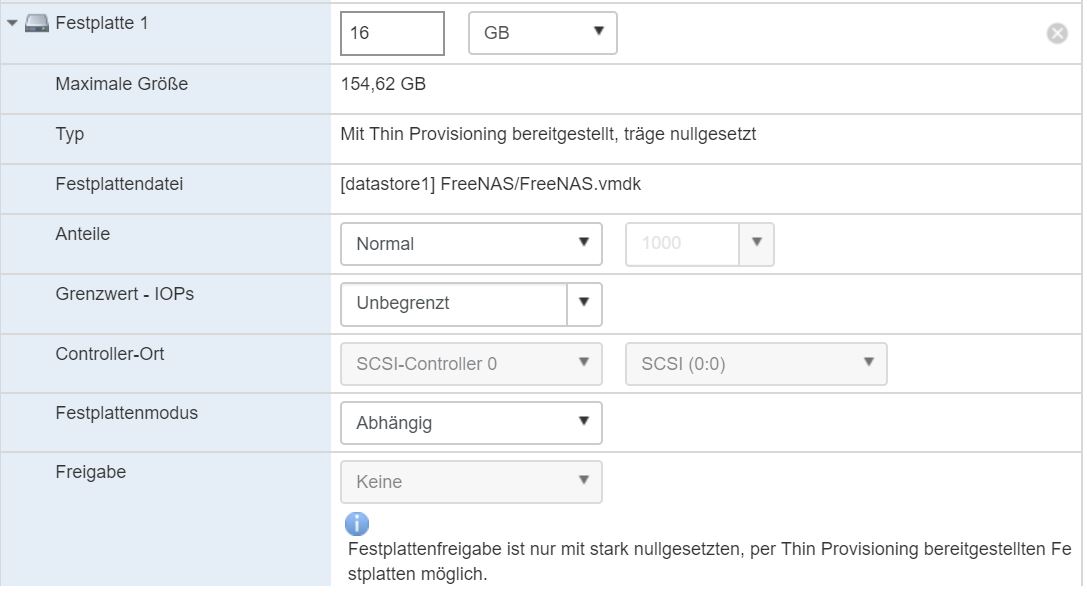Open the SCSI (0:0) dropdown
This screenshot has width=1087, height=595.
tap(756, 363)
